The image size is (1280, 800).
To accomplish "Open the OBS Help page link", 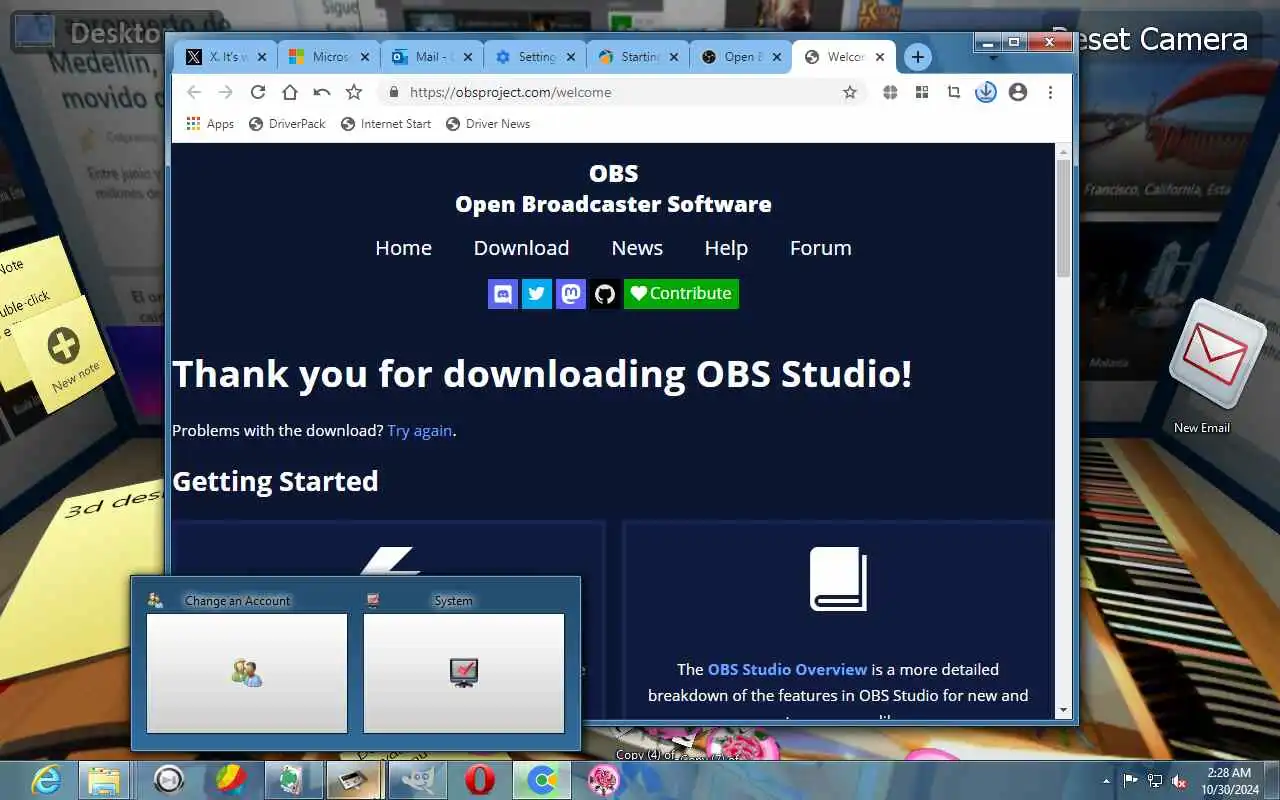I will [x=726, y=248].
